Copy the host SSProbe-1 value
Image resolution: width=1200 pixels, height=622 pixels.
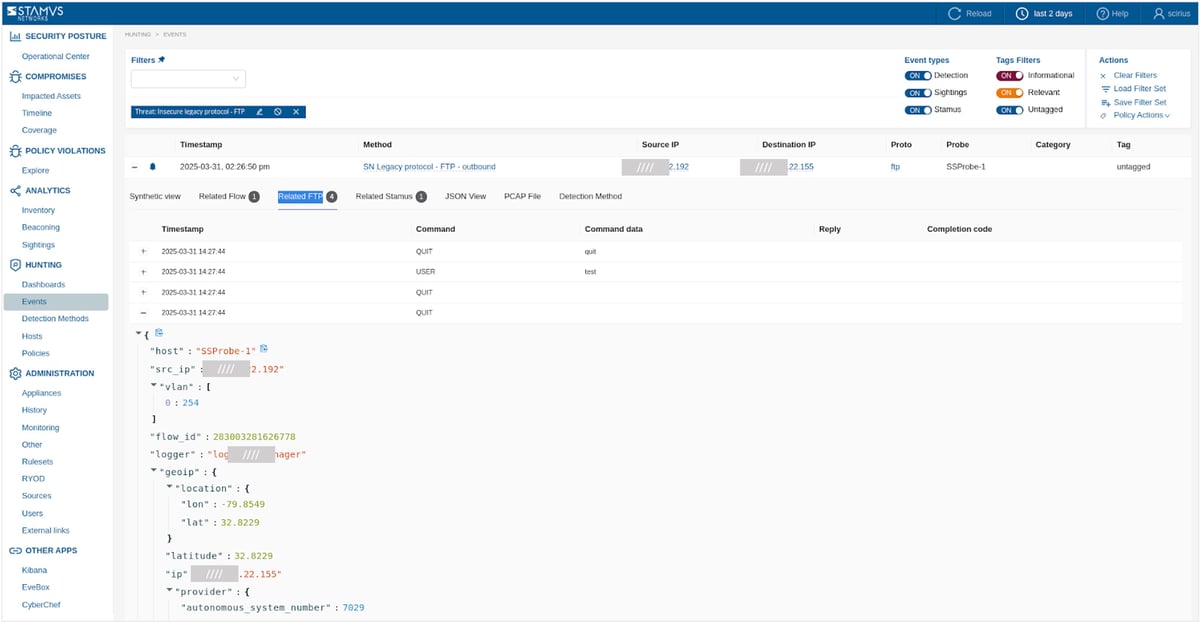tap(264, 349)
